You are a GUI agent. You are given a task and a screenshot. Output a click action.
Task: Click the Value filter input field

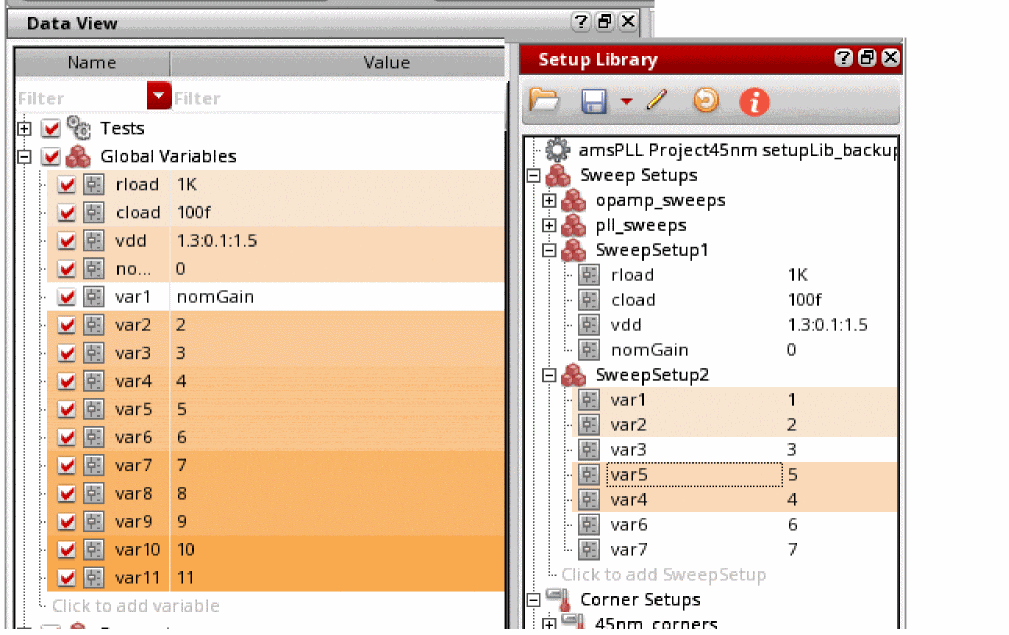tap(335, 98)
